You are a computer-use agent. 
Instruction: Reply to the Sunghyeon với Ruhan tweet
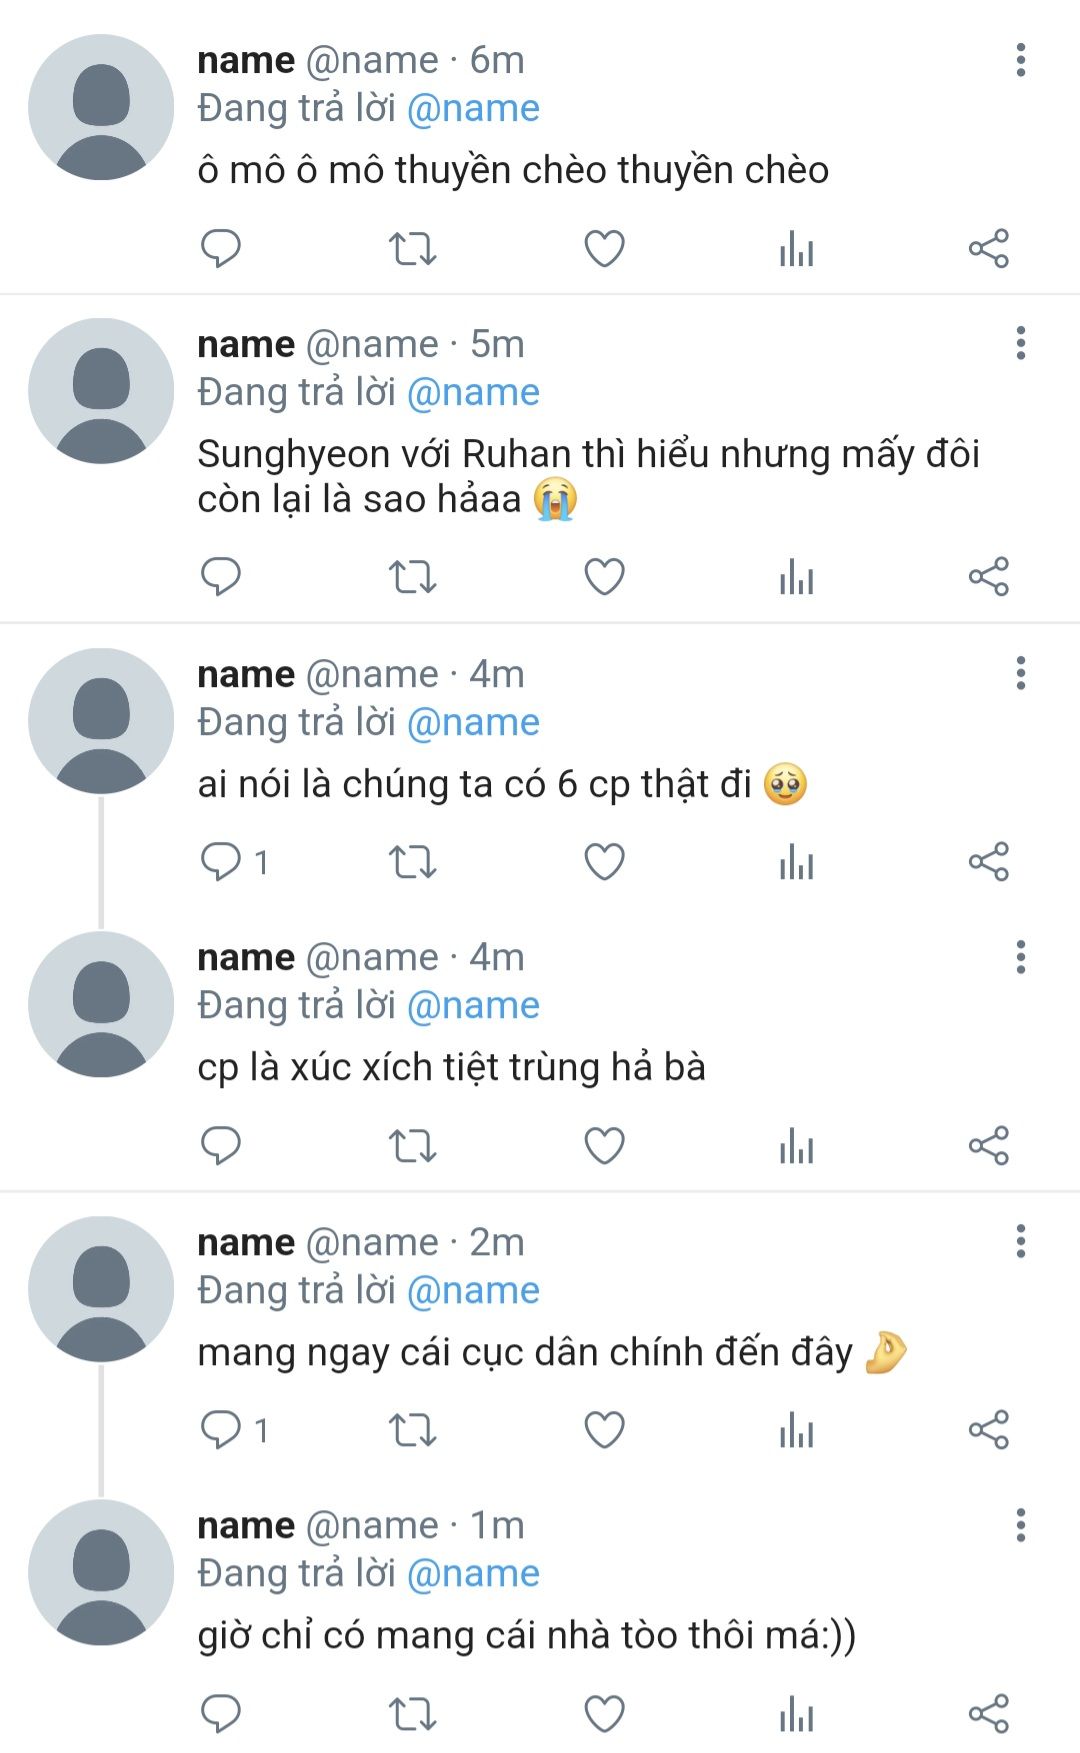tap(221, 577)
